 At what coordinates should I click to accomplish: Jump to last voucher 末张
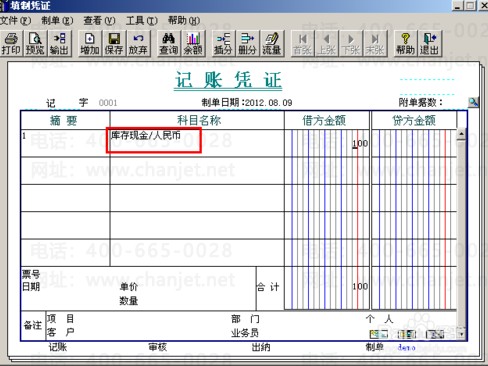(375, 43)
